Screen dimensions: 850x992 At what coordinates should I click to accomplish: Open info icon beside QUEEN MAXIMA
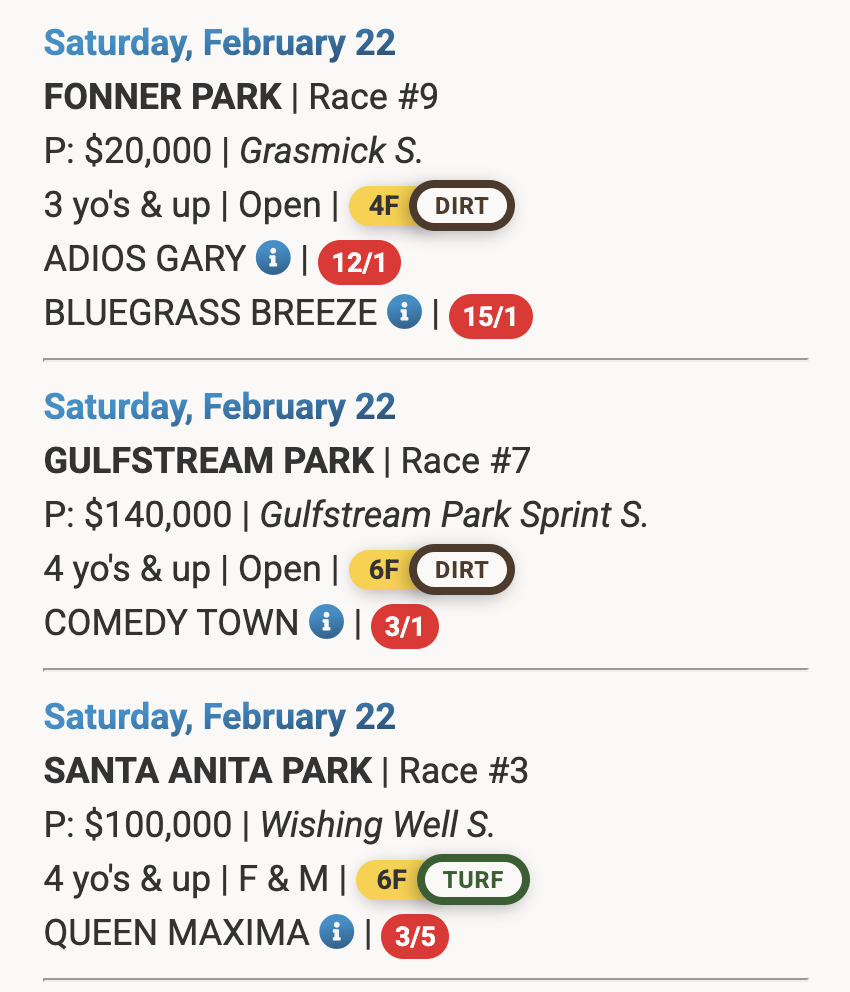(x=336, y=931)
